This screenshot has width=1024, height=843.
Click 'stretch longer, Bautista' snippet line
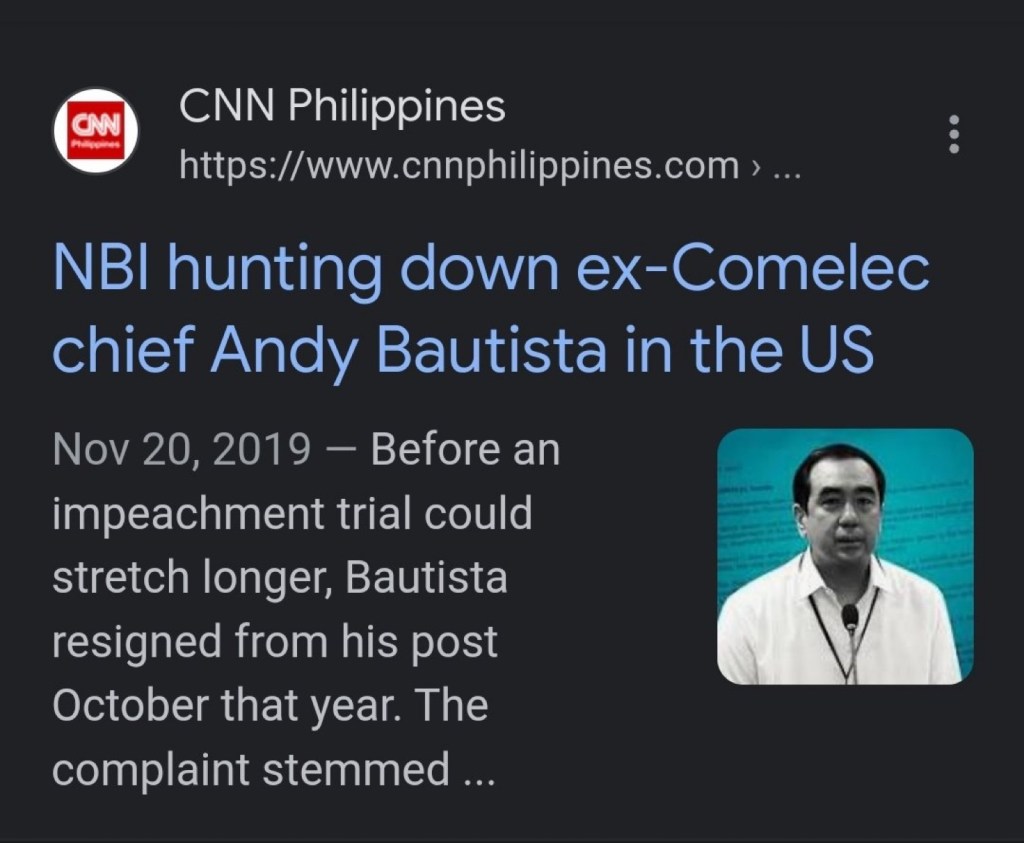279,579
